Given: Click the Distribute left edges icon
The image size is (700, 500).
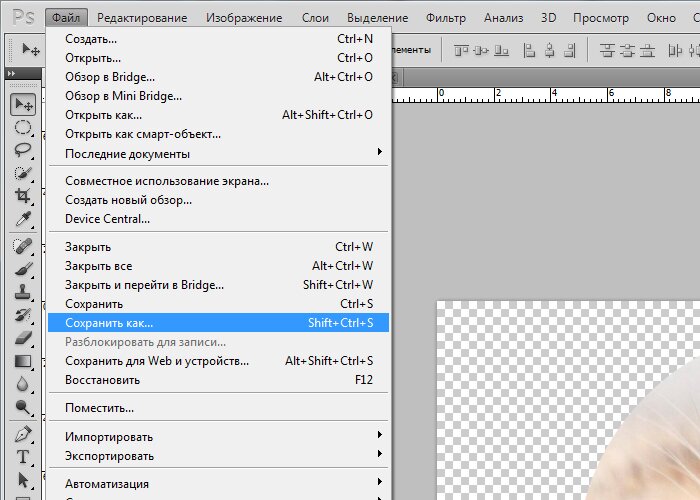Looking at the screenshot, I should 675,51.
